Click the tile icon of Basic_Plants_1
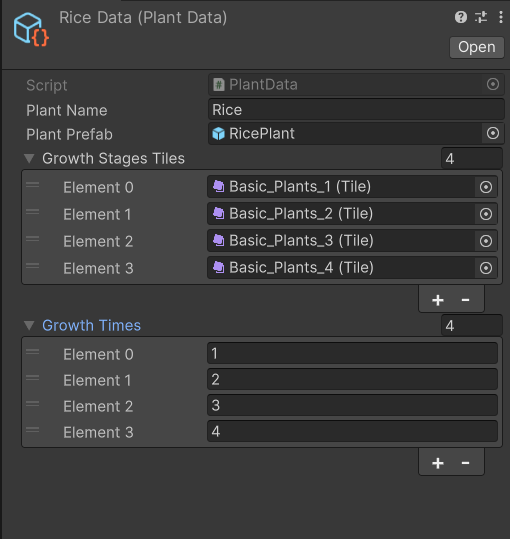 (219, 186)
